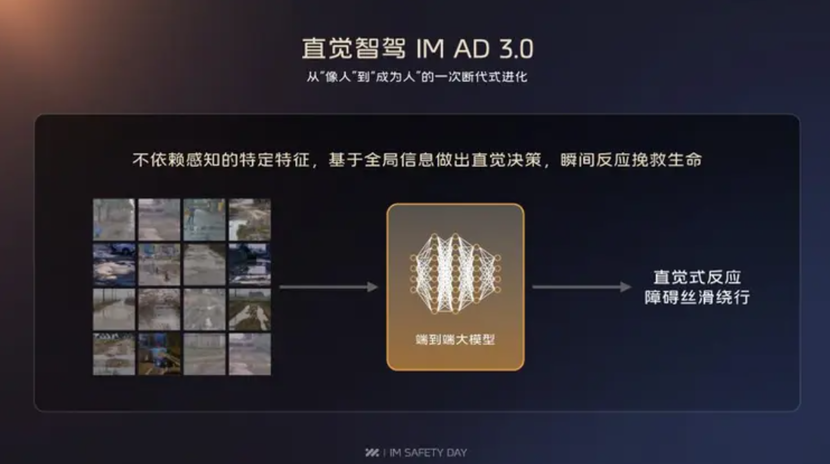Screen dimensions: 830x464
Task: Select the bottom-left thumbnail in image grid
Action: [x=114, y=354]
